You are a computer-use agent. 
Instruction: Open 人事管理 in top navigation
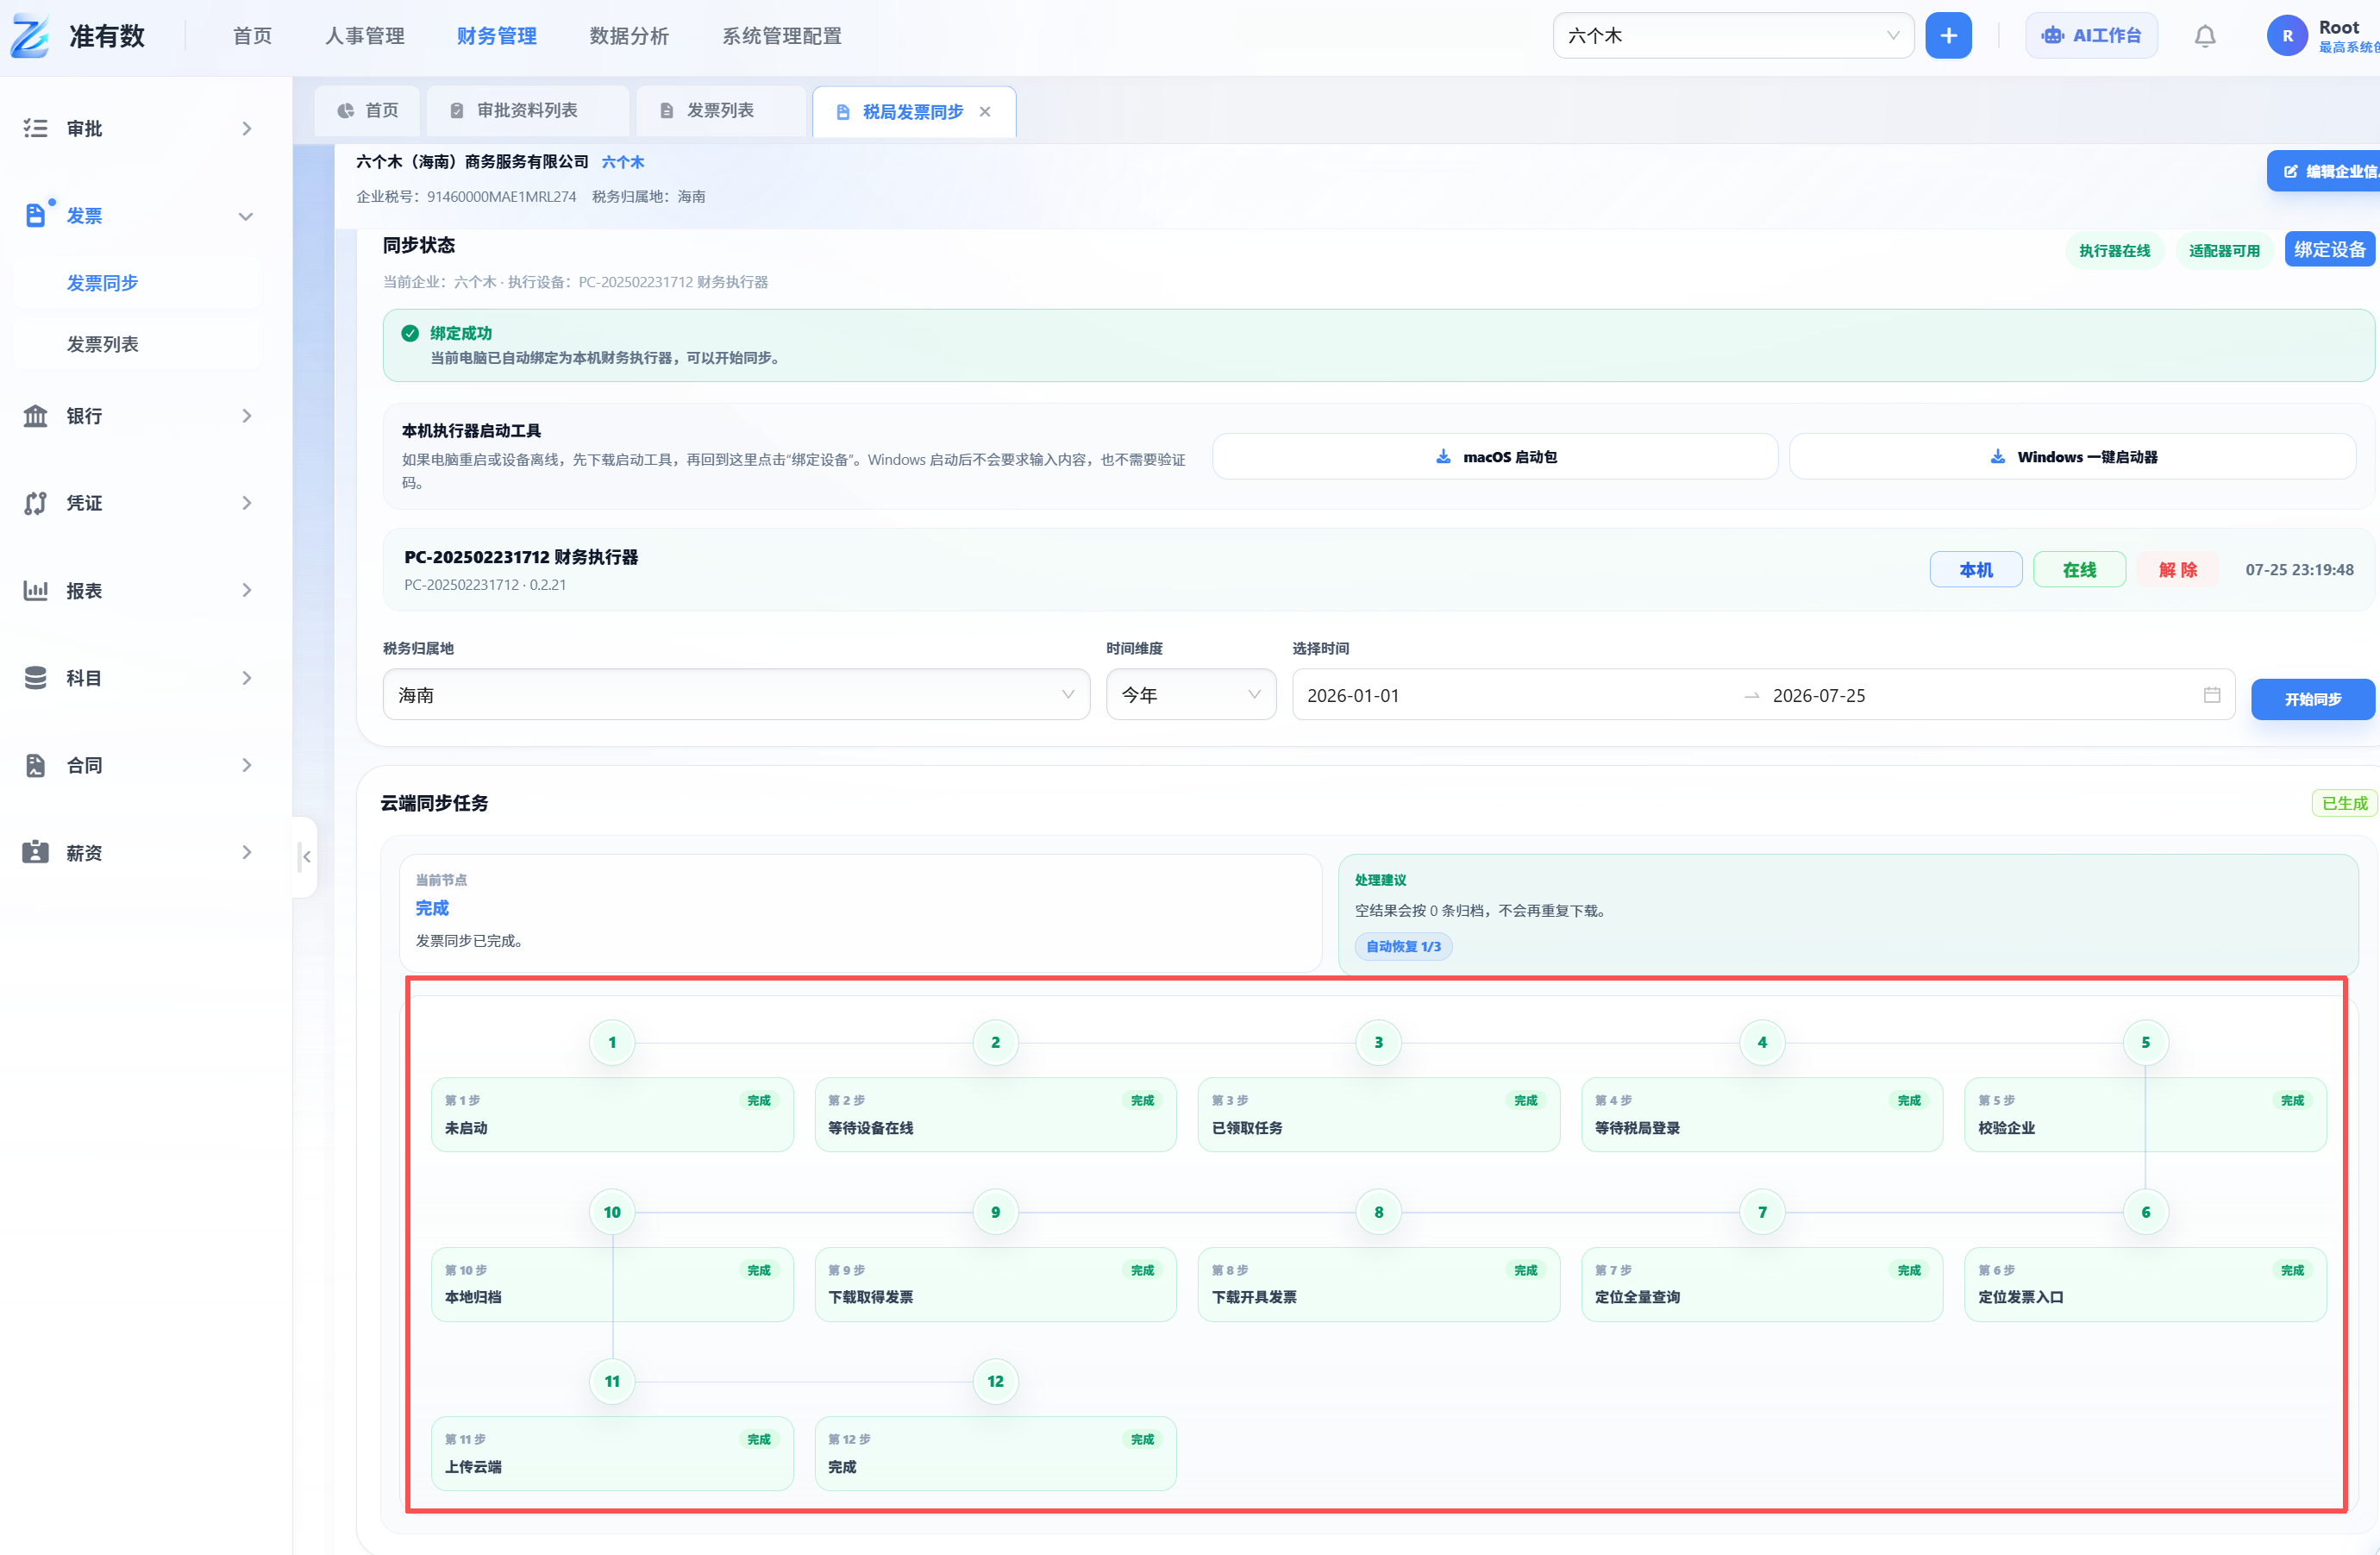(x=364, y=36)
